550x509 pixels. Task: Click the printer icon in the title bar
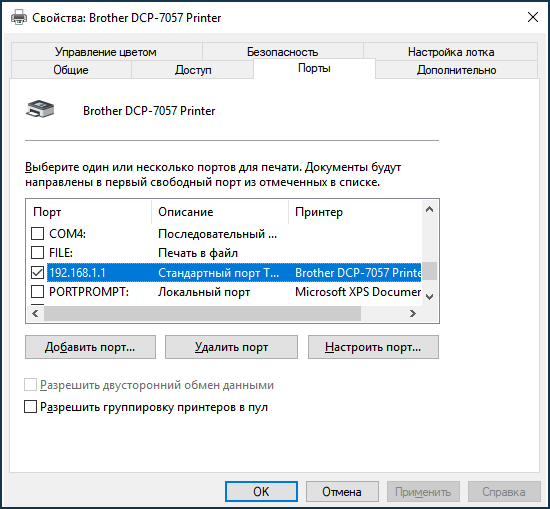(19, 17)
